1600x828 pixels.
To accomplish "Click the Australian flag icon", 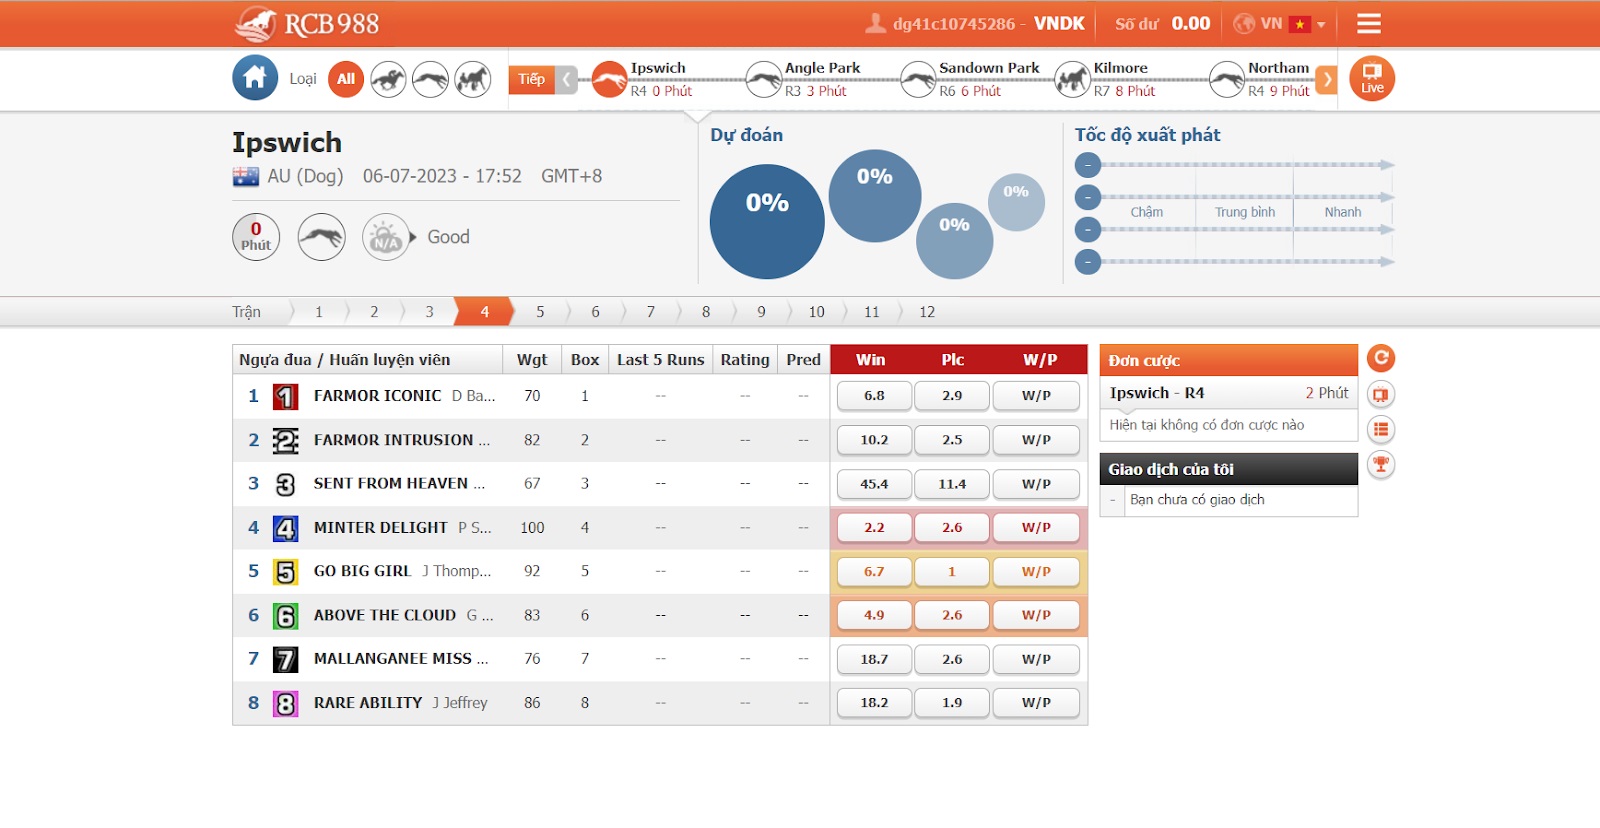I will (x=246, y=177).
